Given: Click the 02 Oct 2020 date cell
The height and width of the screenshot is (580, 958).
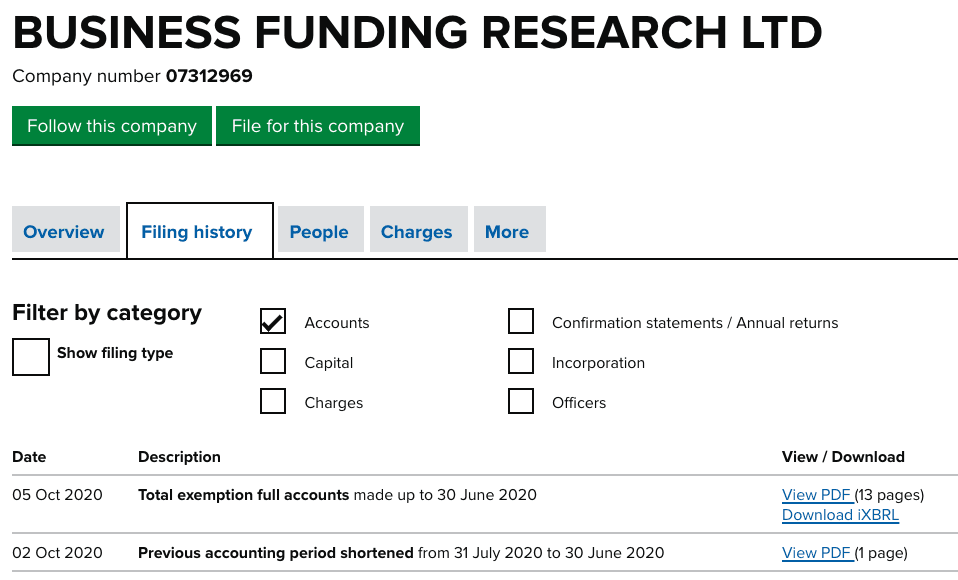Looking at the screenshot, I should point(57,552).
